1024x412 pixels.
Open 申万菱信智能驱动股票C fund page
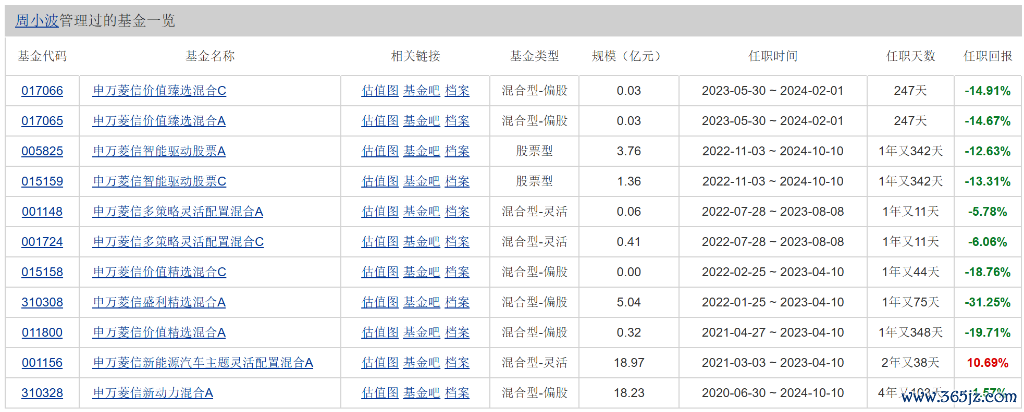pos(159,181)
